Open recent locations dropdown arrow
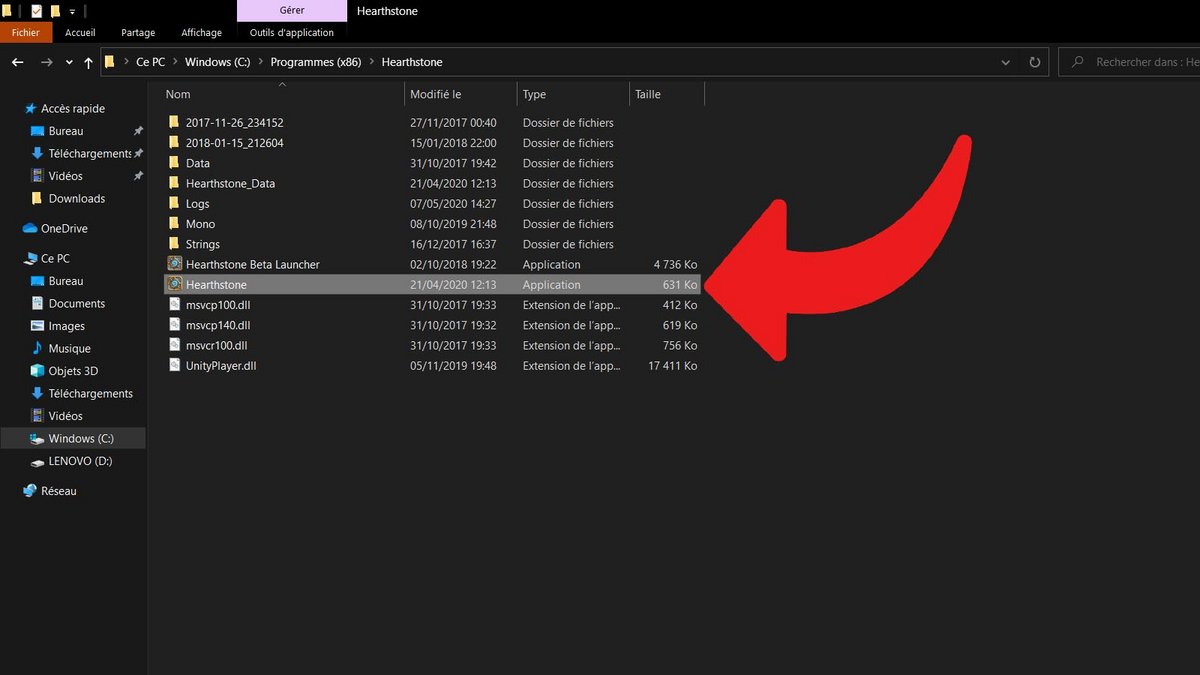The image size is (1200, 675). coord(69,62)
